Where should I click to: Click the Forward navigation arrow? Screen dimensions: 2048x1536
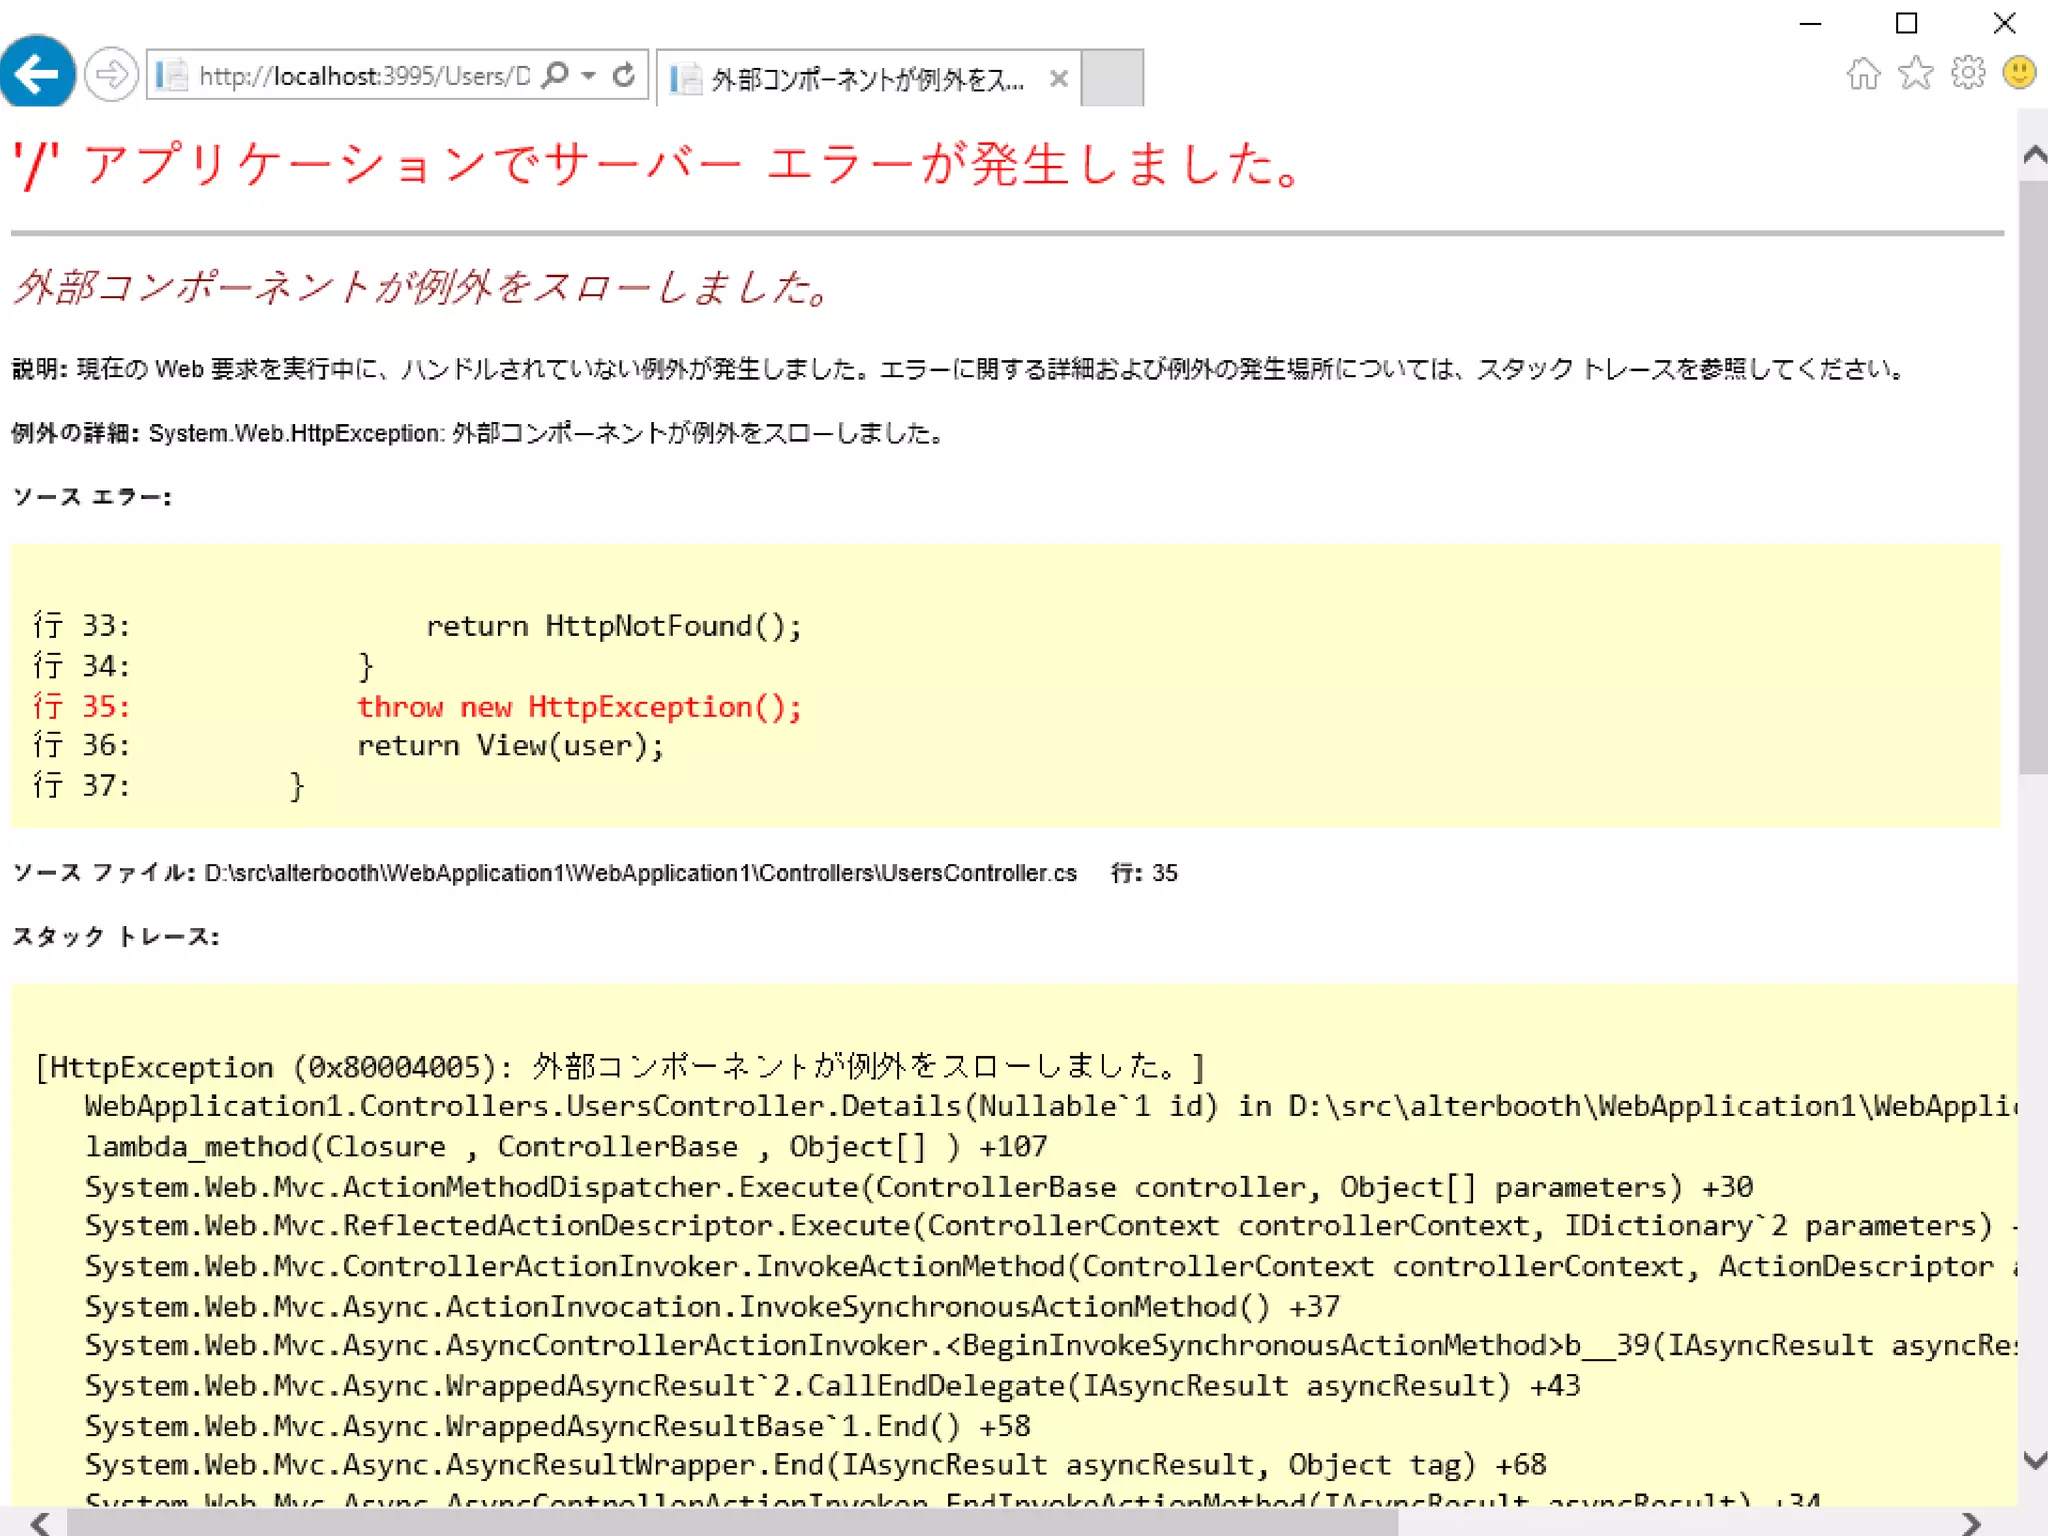point(110,74)
